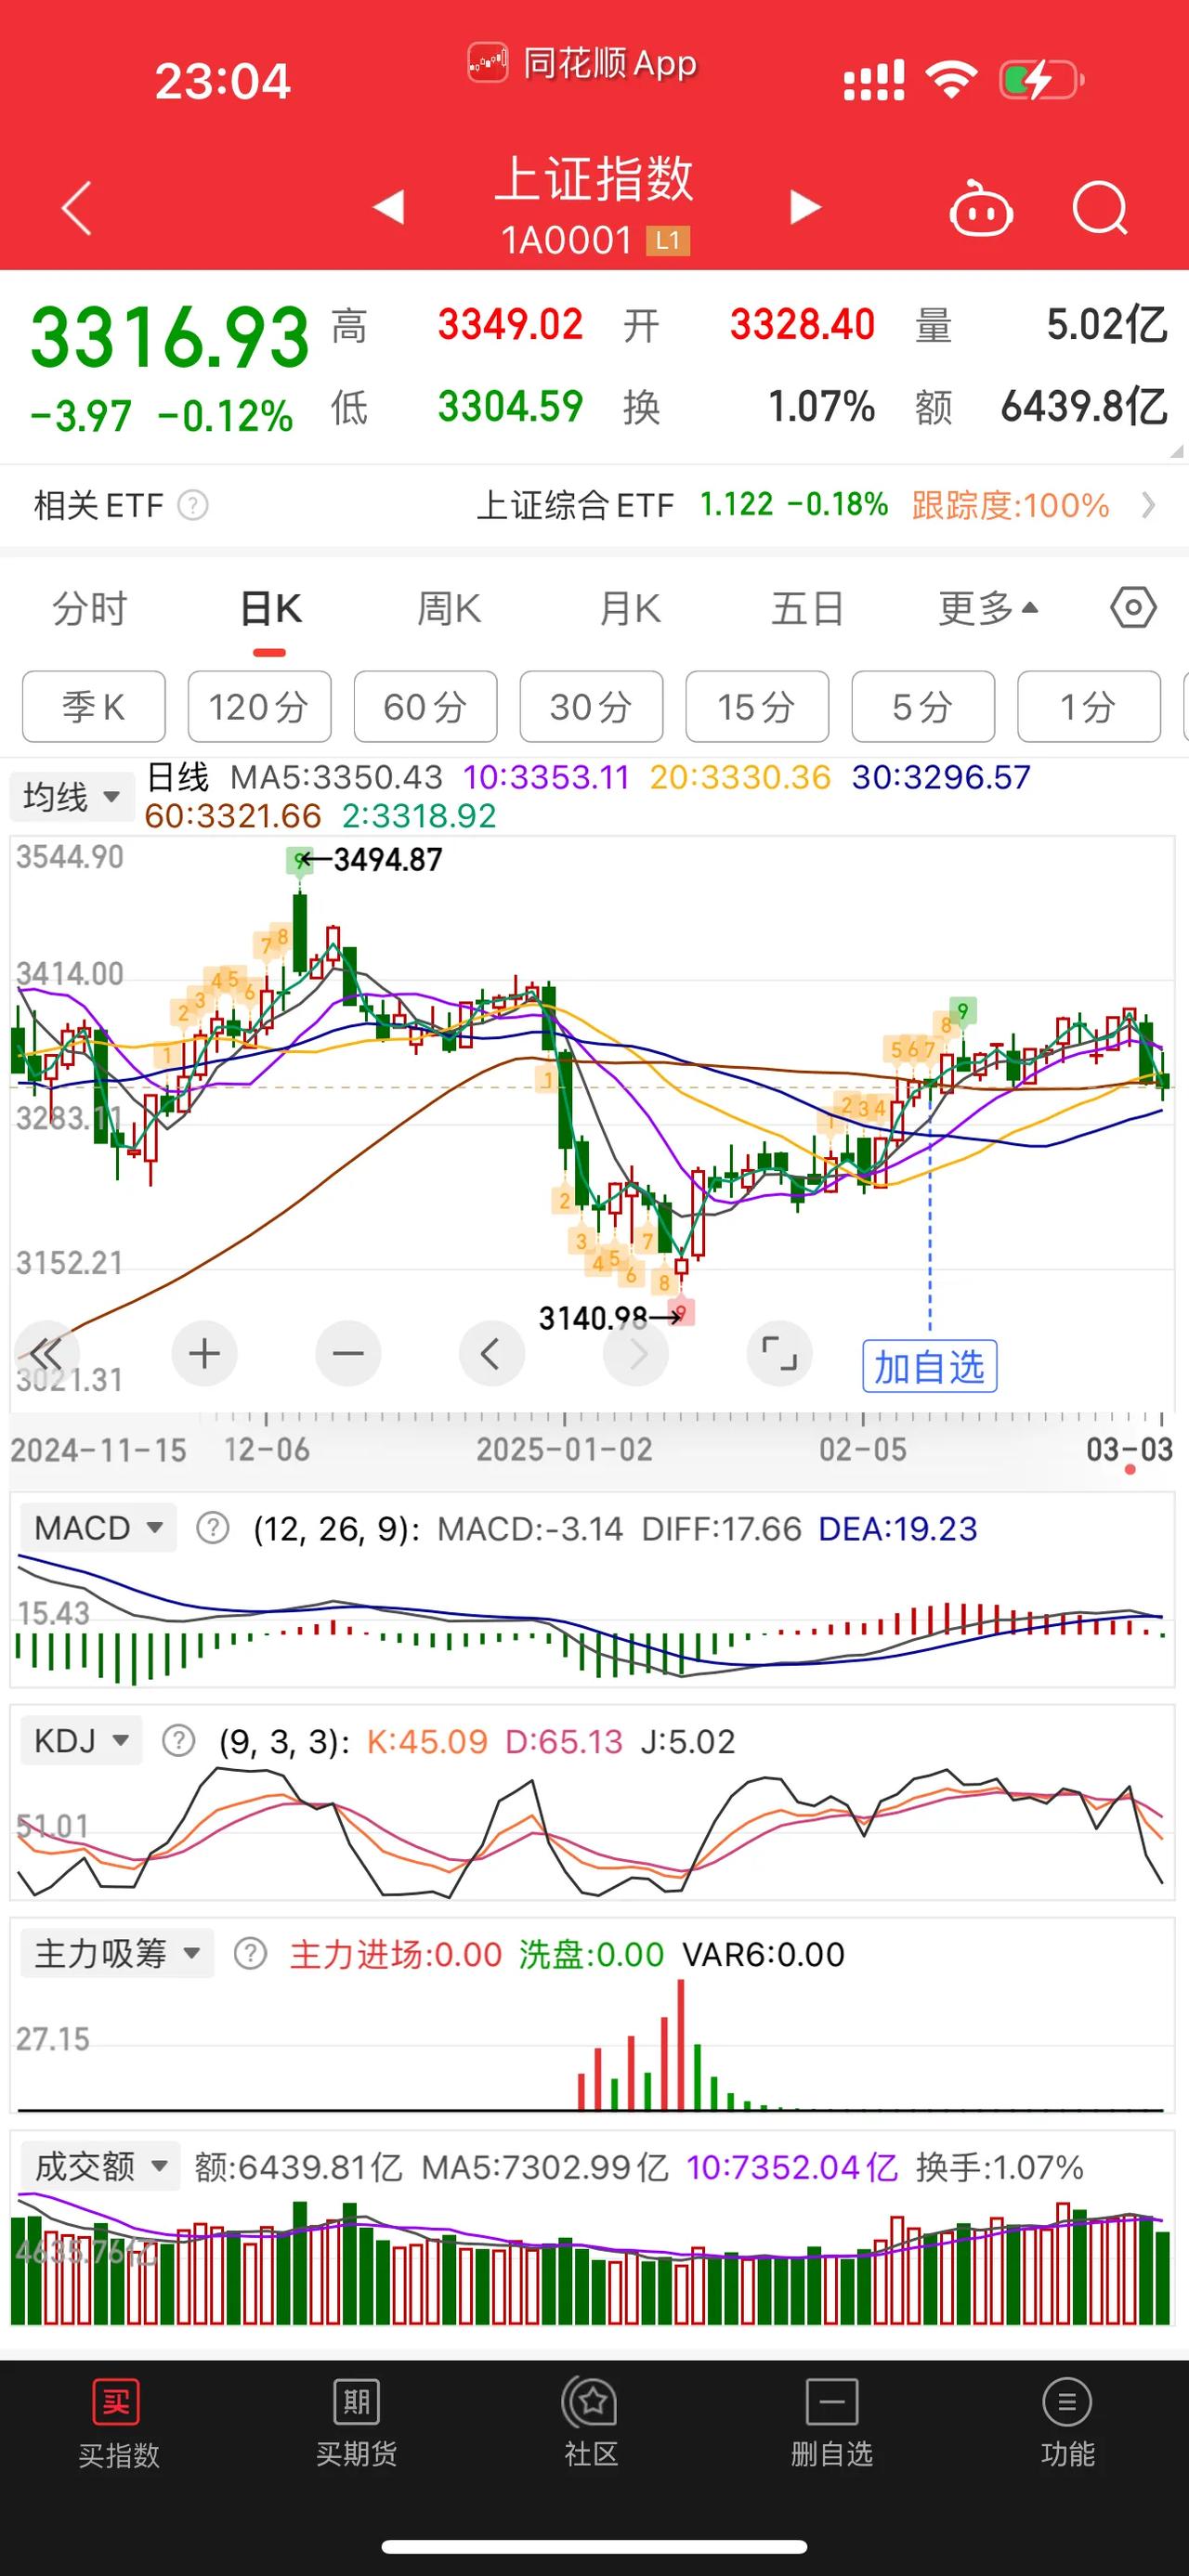Select 15分 period button
The image size is (1189, 2576).
[757, 707]
